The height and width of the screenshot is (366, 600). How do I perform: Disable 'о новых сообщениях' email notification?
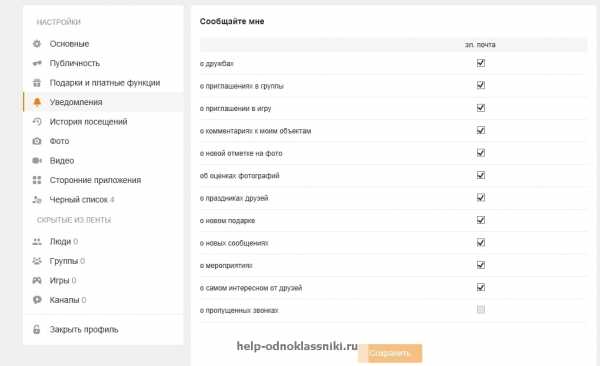(481, 243)
